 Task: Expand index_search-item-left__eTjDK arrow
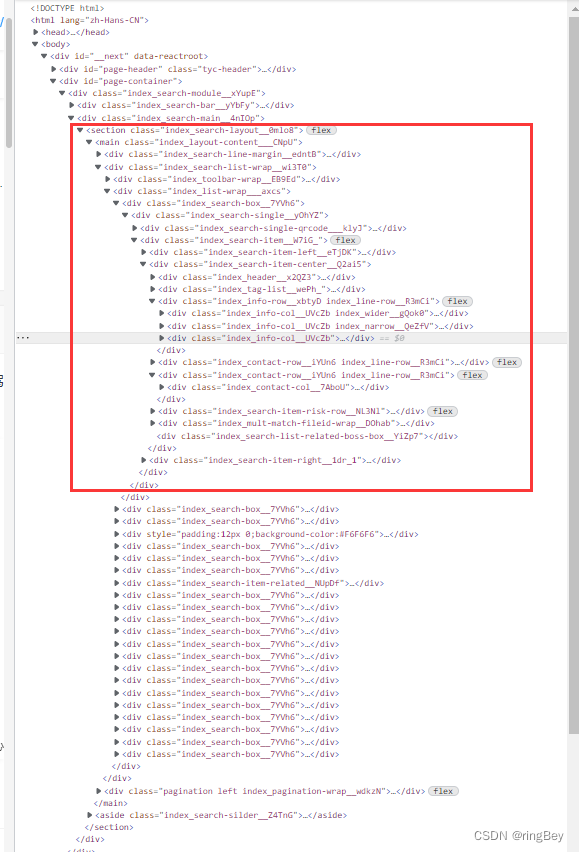click(143, 252)
